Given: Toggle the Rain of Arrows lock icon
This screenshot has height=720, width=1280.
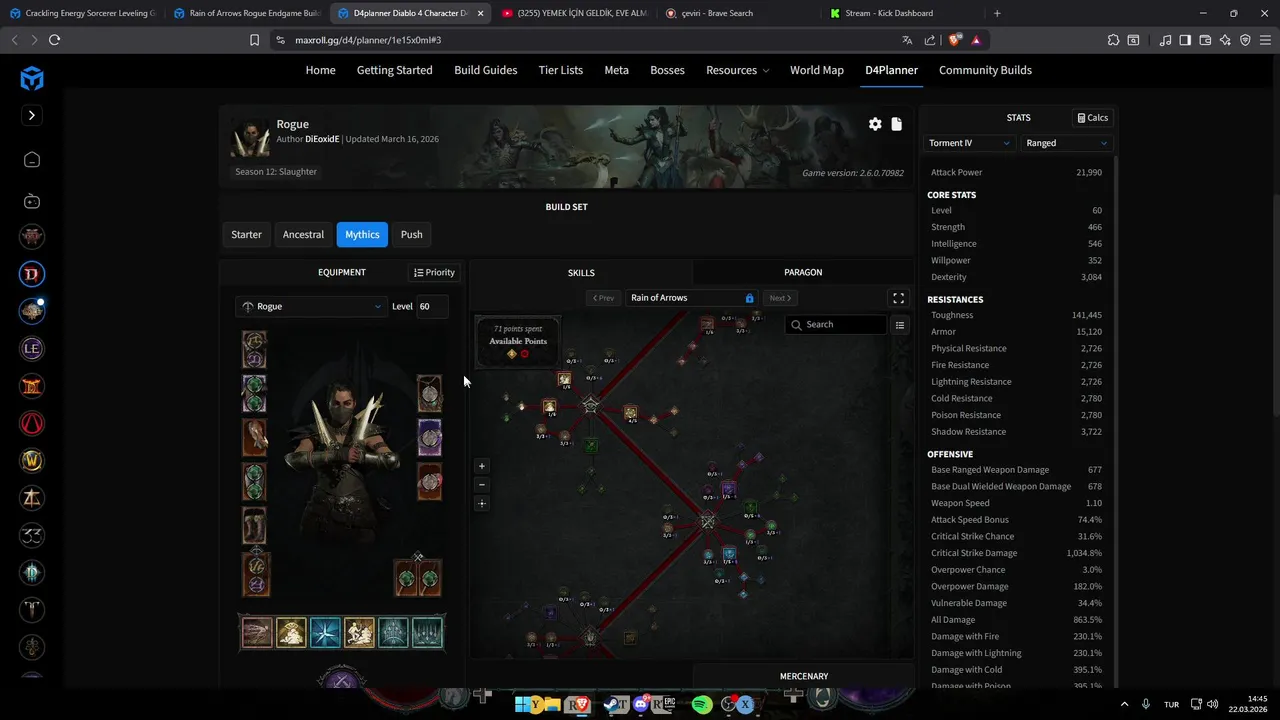Looking at the screenshot, I should (x=749, y=298).
